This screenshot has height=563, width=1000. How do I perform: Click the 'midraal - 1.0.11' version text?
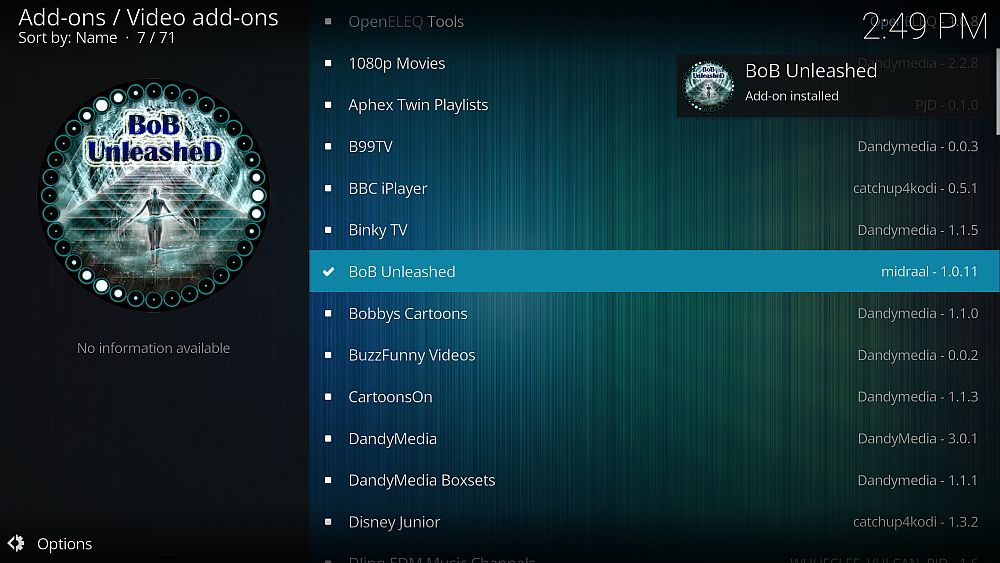coord(929,272)
